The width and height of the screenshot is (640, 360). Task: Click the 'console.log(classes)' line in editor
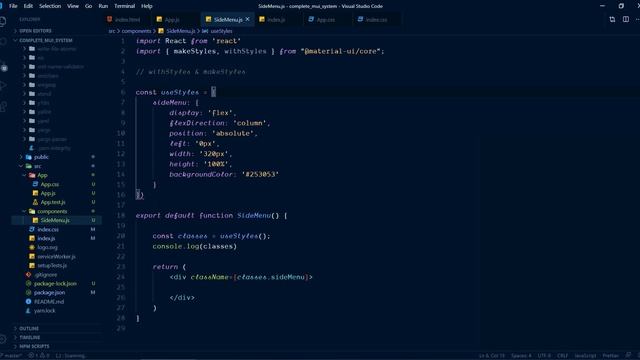[x=194, y=246]
